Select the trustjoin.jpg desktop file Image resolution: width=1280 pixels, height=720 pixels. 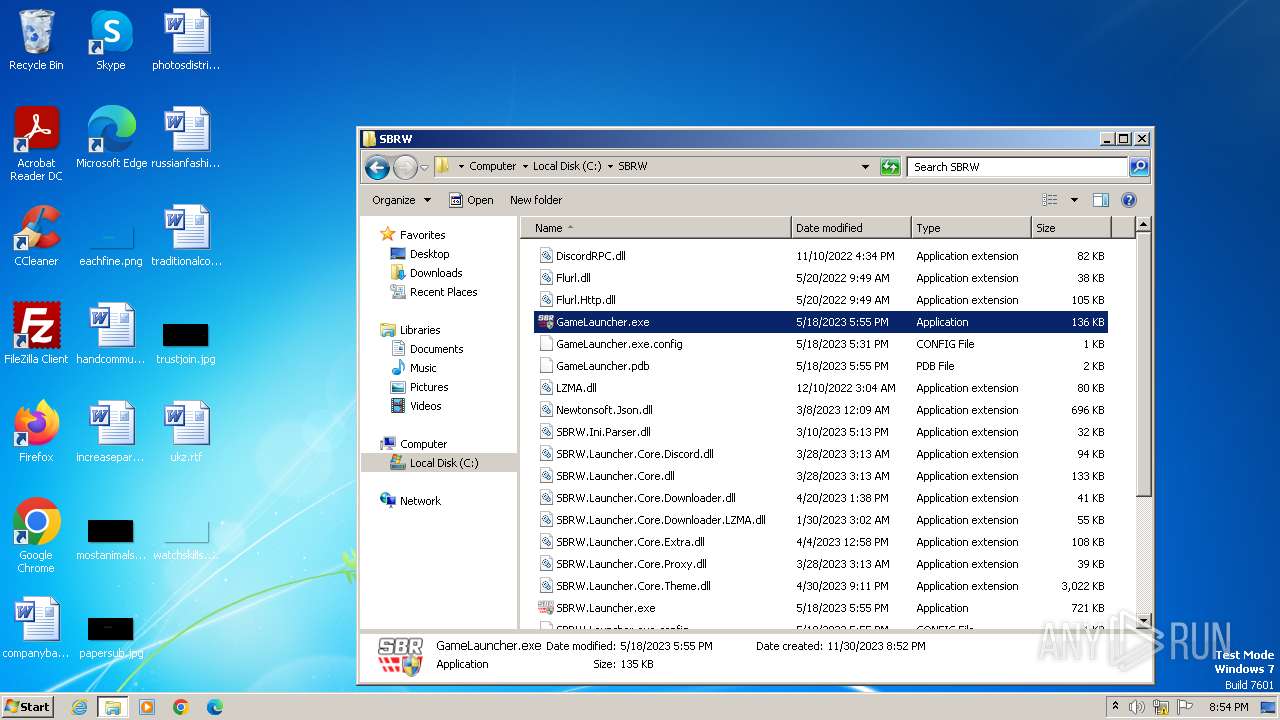[186, 343]
